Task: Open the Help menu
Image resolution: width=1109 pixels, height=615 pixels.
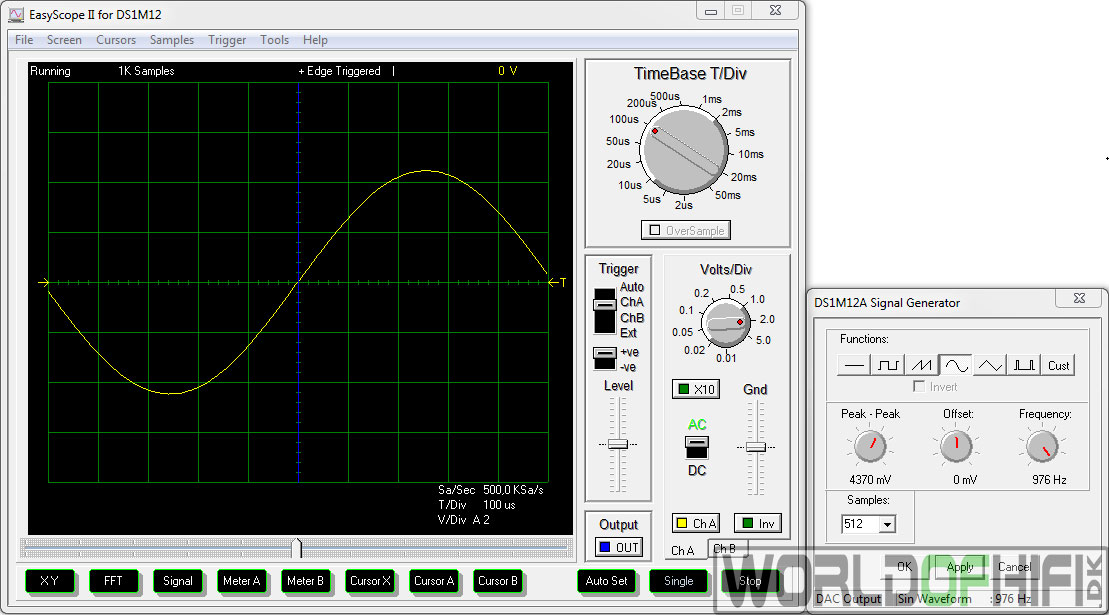Action: coord(315,40)
